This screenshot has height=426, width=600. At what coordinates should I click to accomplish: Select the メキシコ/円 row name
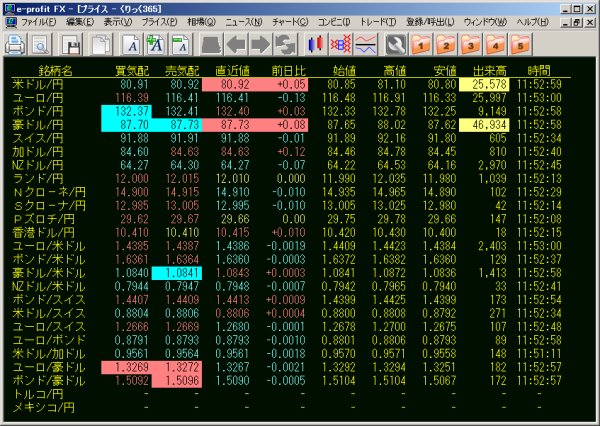tap(43, 407)
